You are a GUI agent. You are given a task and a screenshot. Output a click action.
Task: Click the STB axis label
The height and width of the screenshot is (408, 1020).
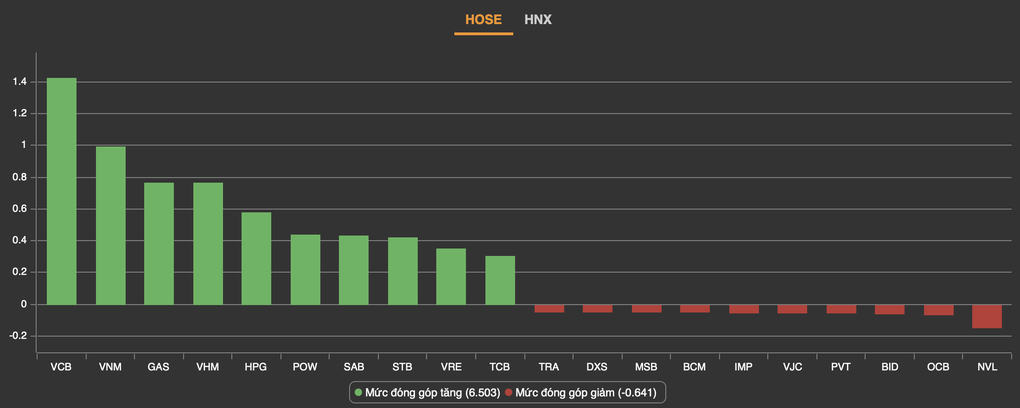click(x=402, y=367)
